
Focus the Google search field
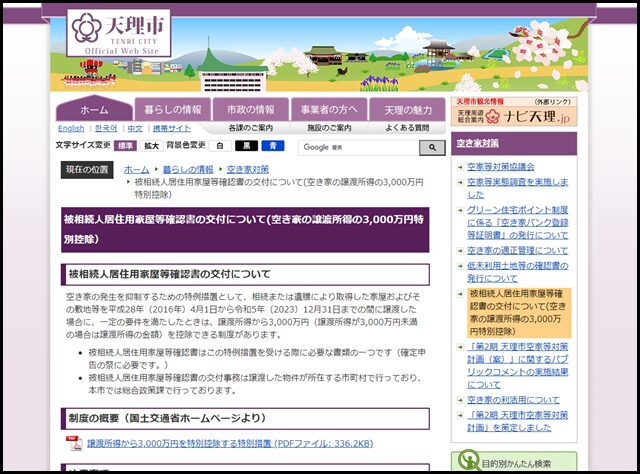[359, 147]
